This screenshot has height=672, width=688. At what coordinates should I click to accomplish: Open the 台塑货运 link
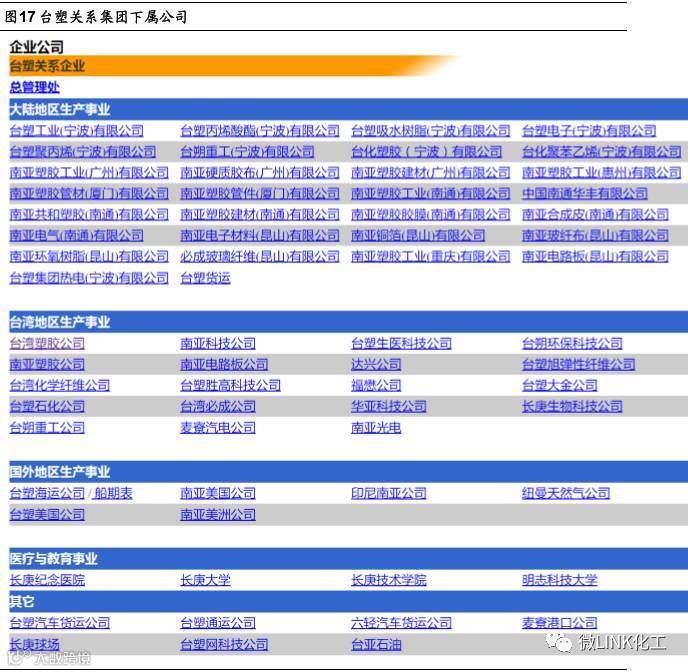tap(205, 278)
